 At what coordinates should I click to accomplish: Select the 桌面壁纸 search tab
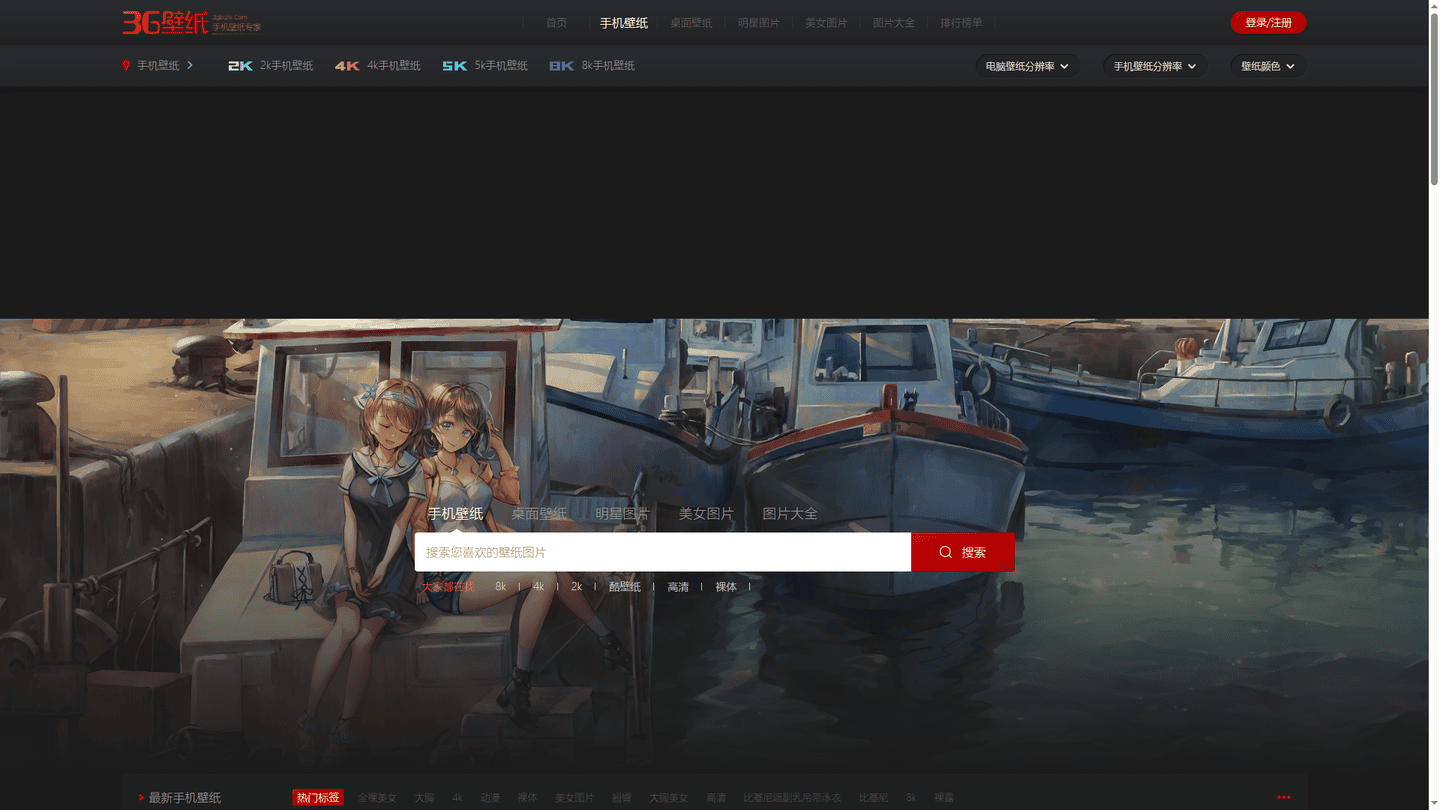pyautogui.click(x=539, y=513)
